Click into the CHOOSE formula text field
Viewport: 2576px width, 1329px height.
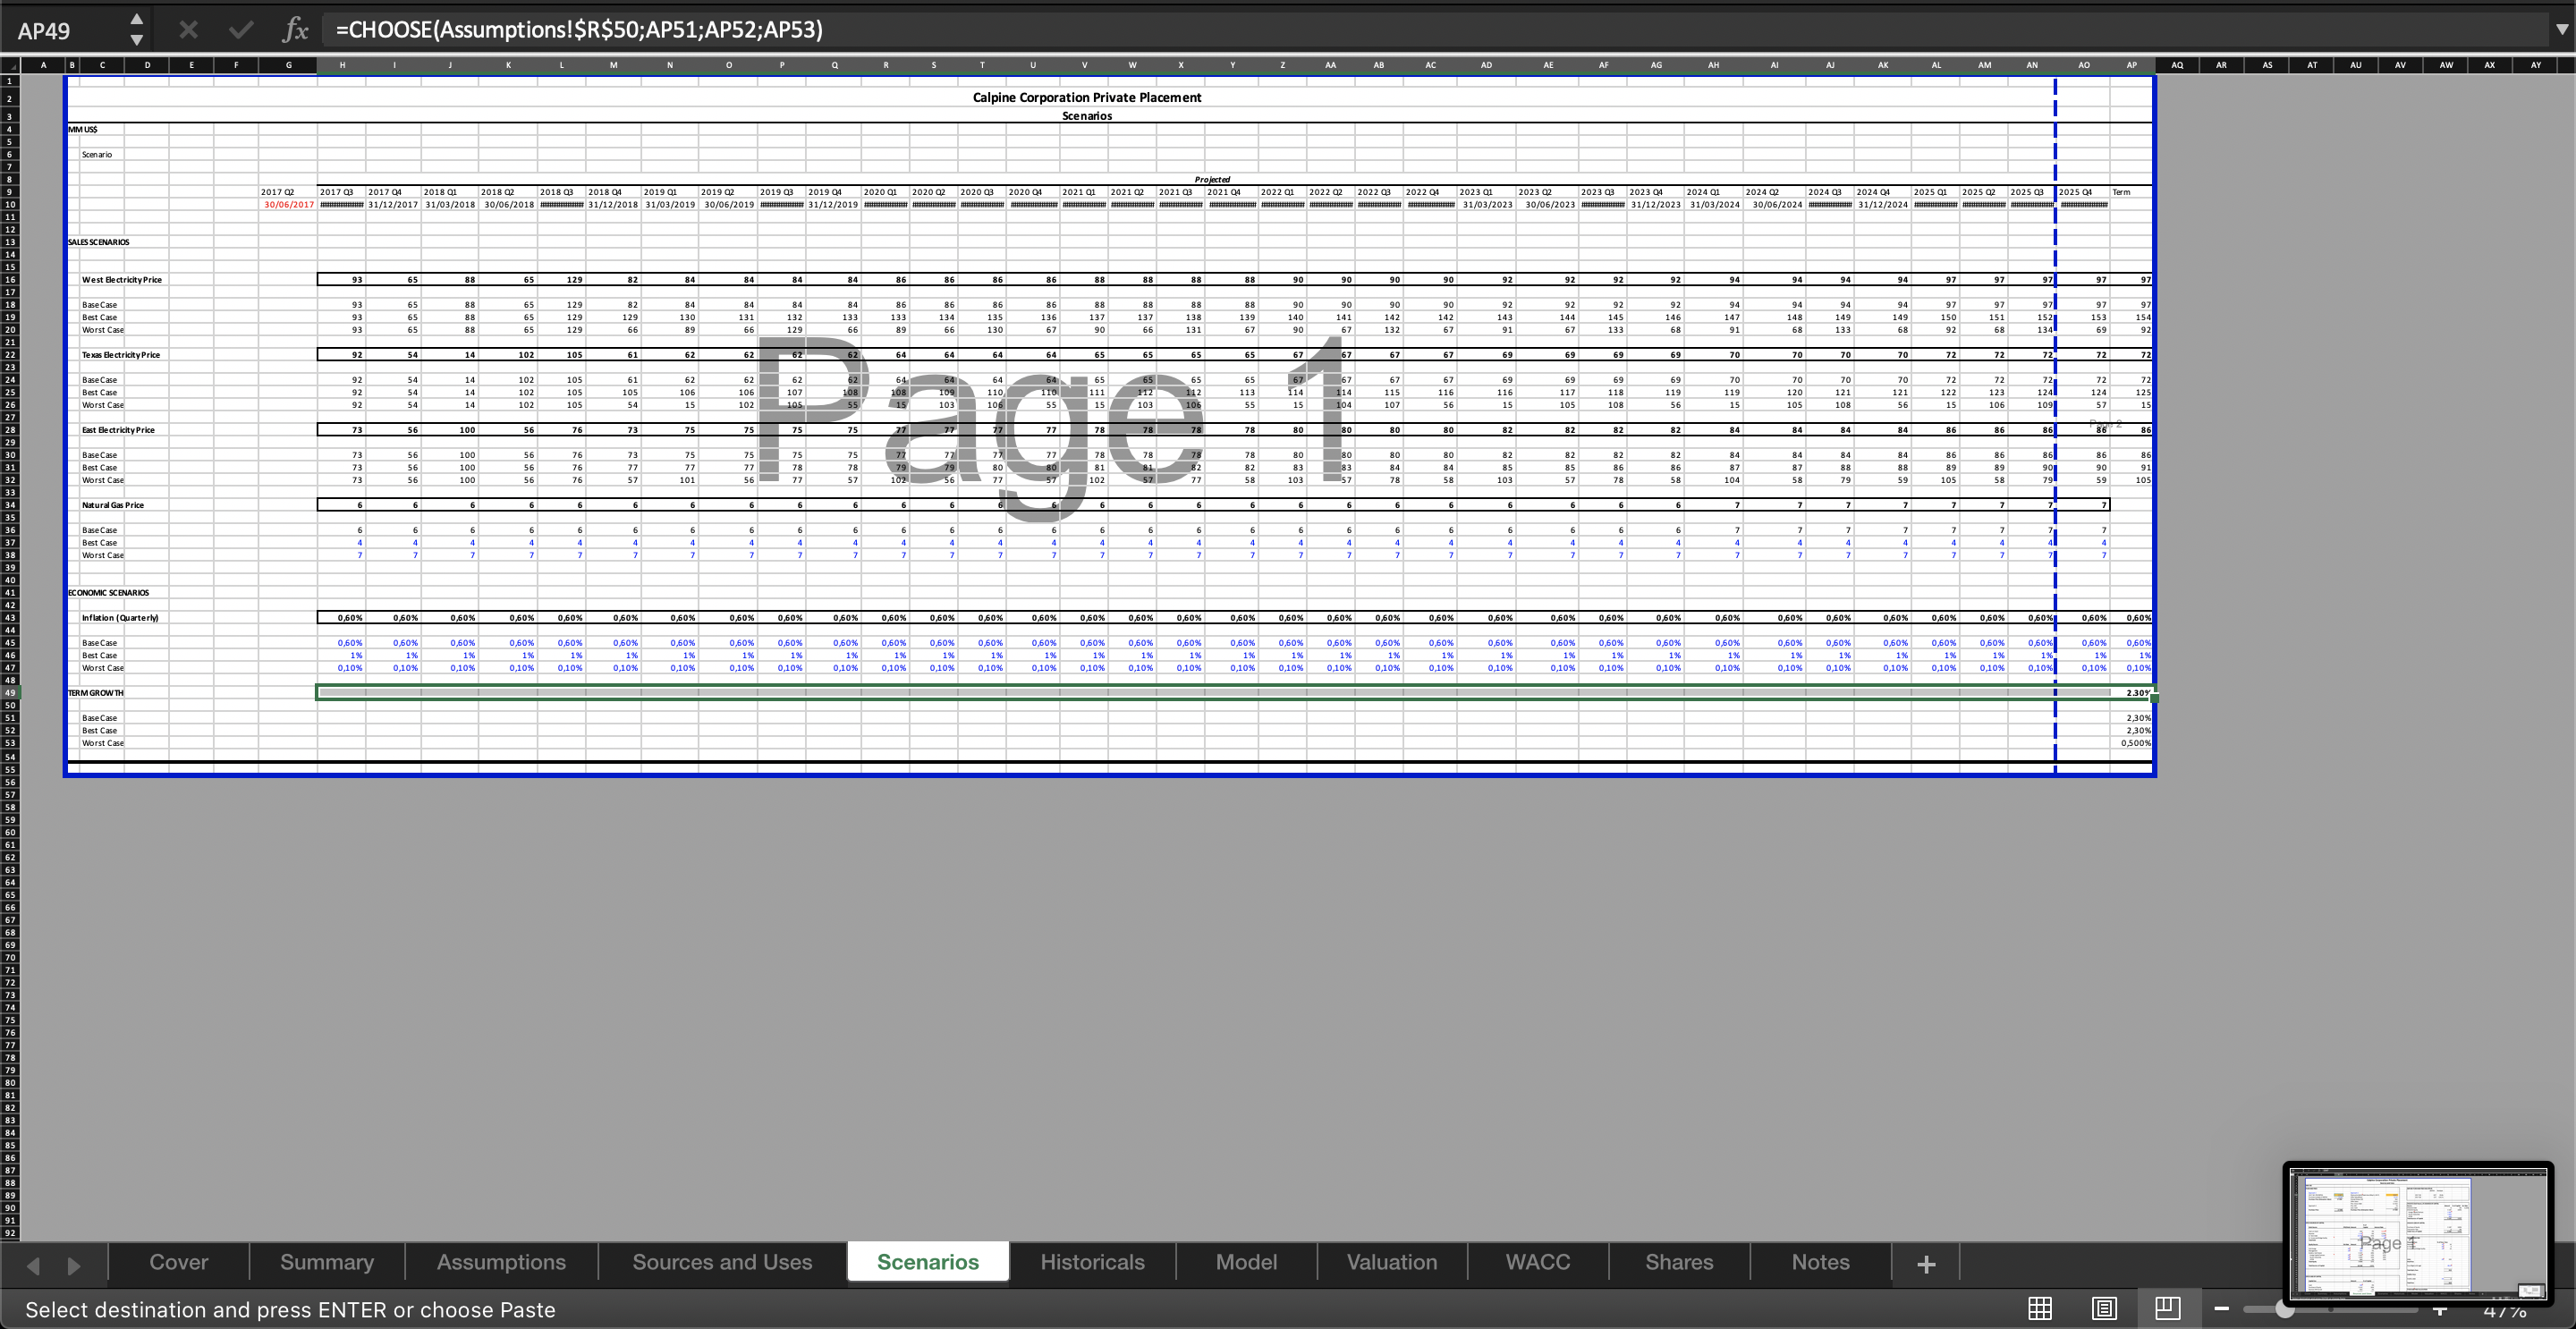[x=1436, y=29]
